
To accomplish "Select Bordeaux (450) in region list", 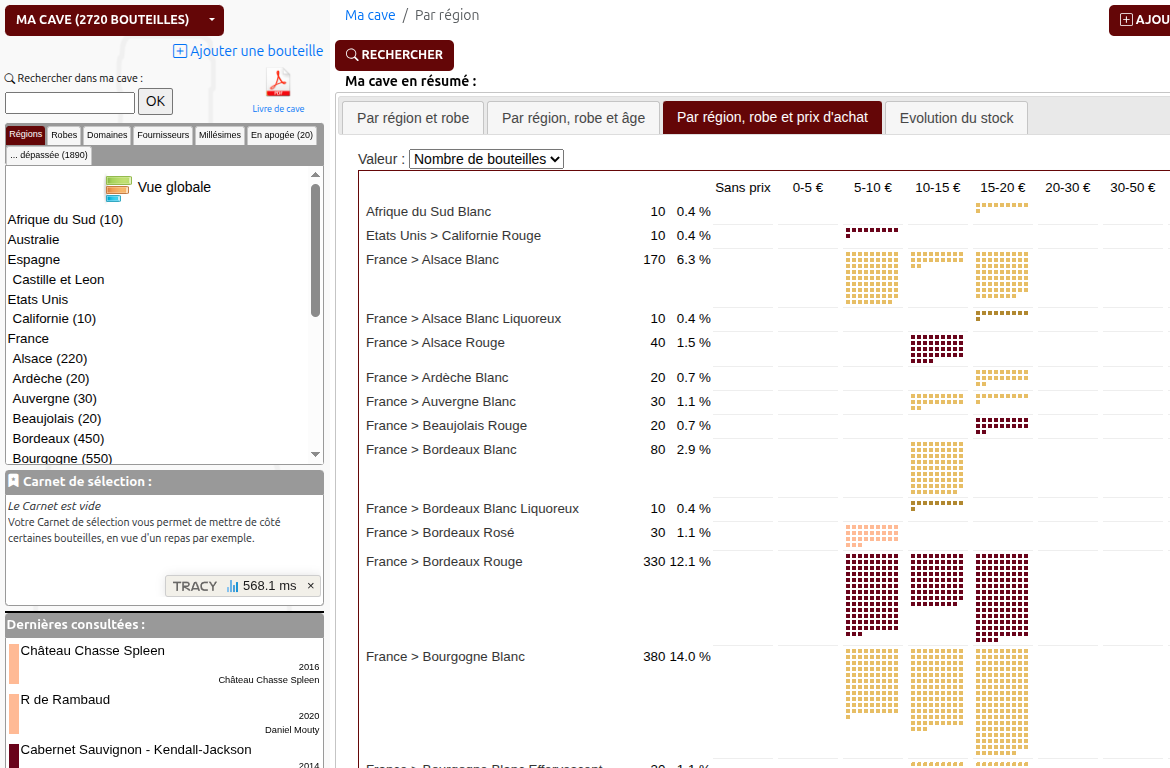I will click(x=58, y=439).
